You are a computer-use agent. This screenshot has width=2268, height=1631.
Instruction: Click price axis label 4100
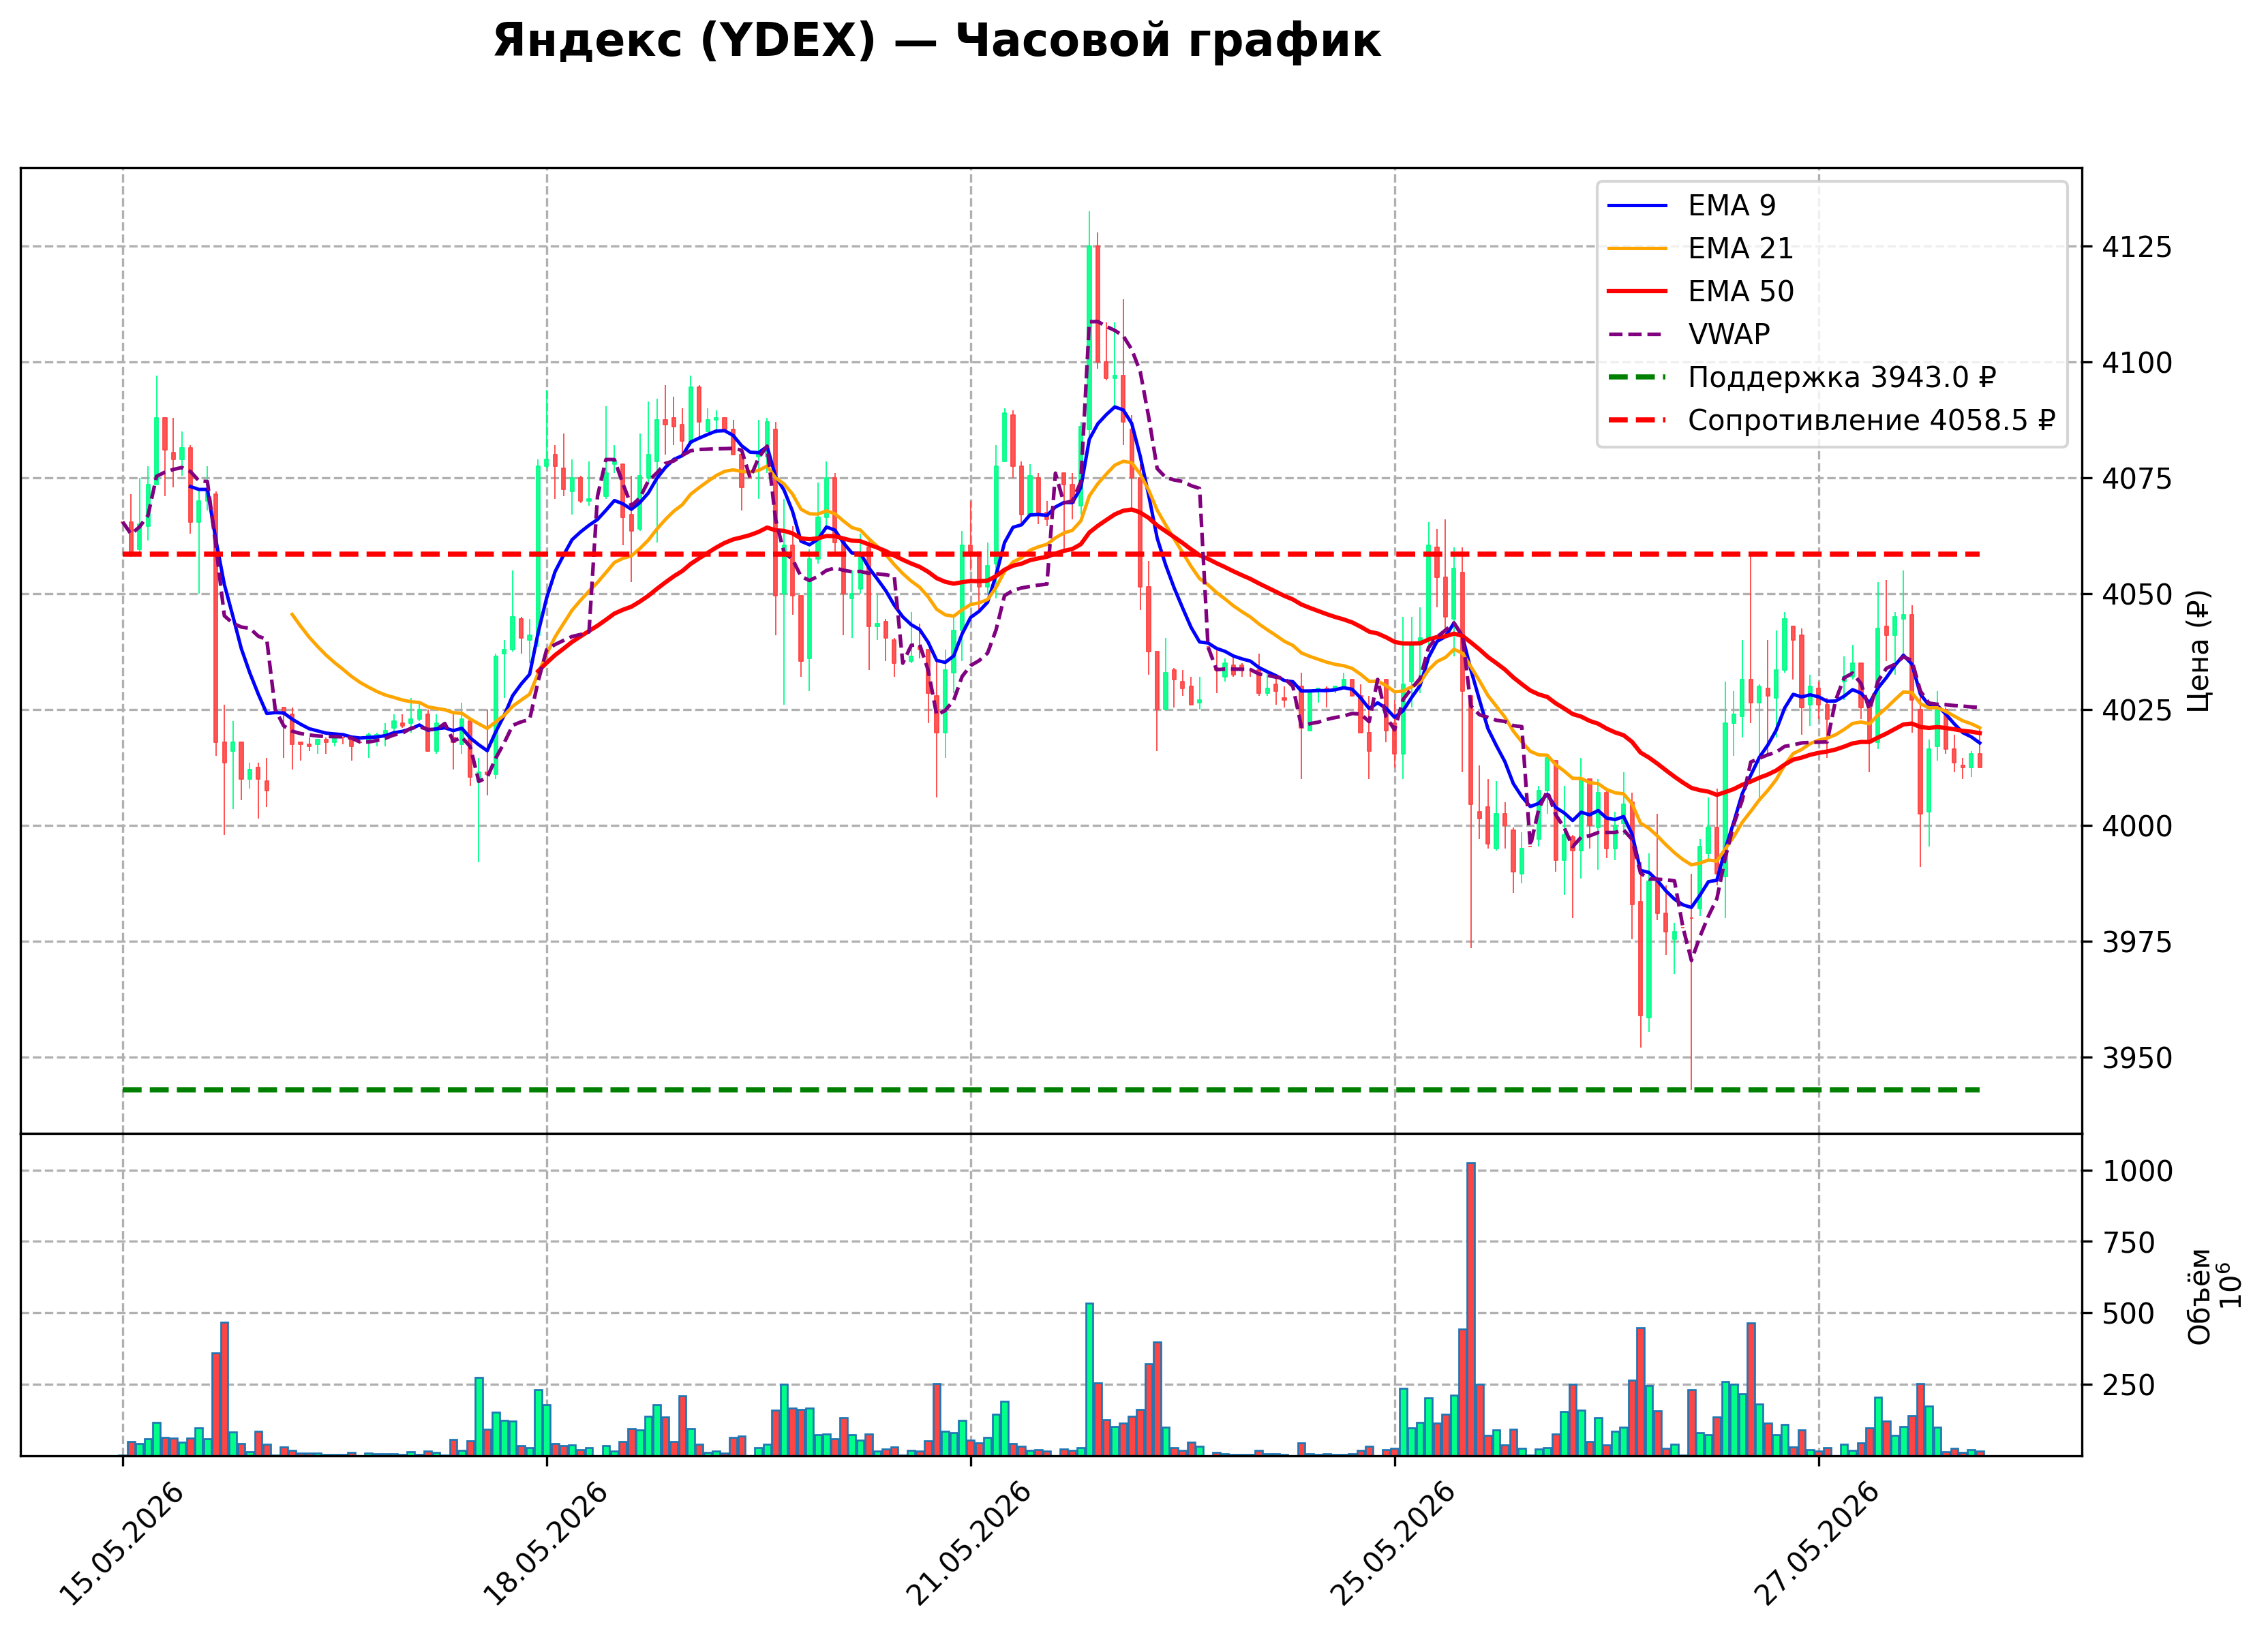[x=2137, y=363]
